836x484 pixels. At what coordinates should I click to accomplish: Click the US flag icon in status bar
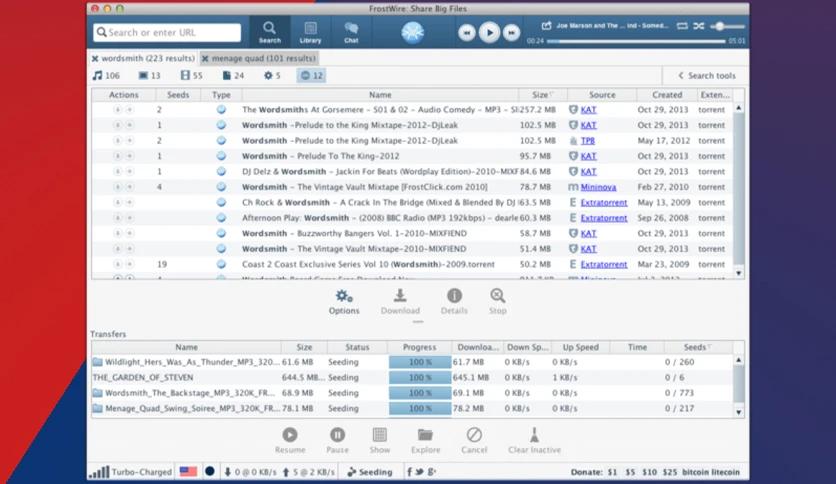(x=188, y=472)
